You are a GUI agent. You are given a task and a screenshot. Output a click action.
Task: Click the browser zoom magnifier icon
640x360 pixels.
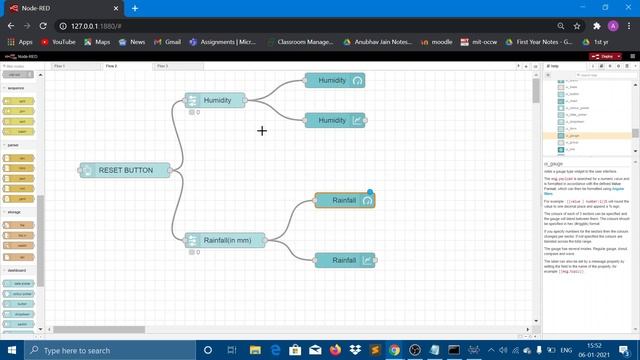pos(560,26)
